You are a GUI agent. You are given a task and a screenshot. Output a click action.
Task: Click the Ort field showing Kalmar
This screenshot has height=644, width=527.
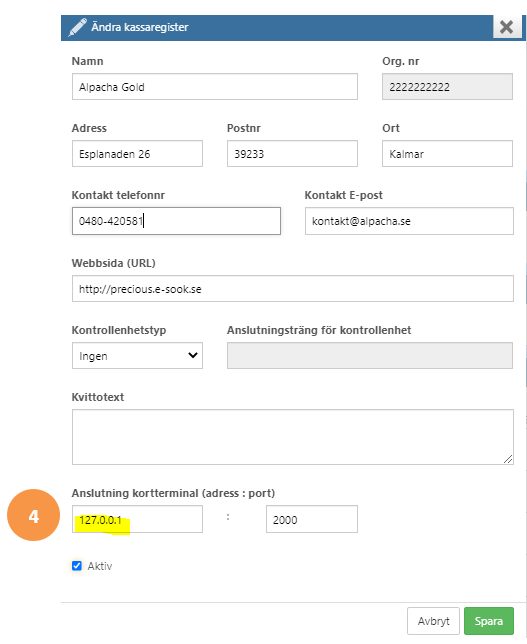click(447, 154)
